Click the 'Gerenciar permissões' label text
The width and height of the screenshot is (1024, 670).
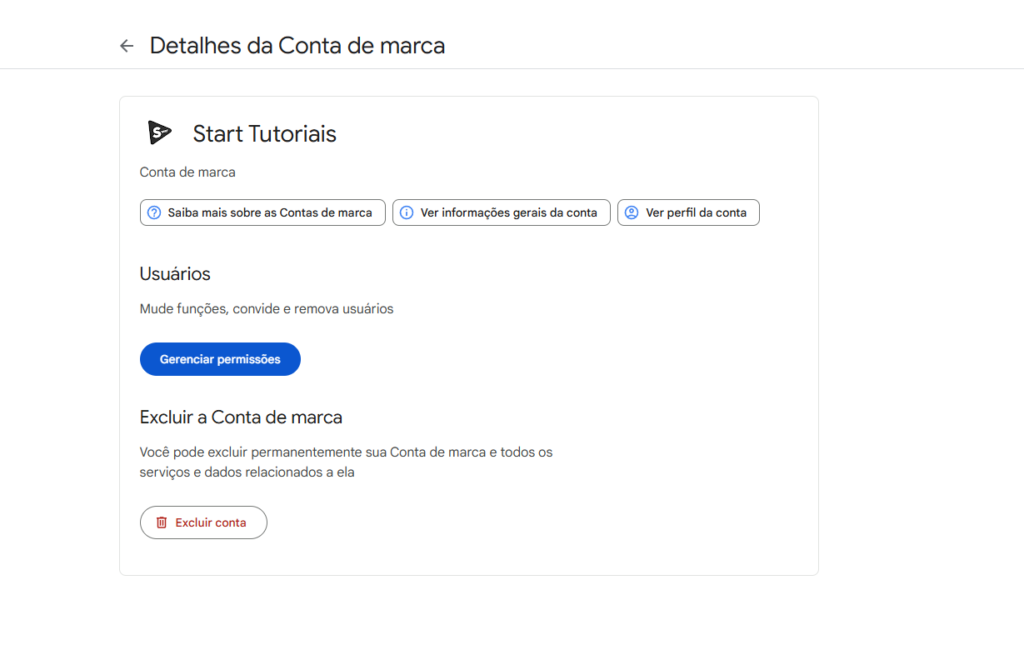pos(220,359)
